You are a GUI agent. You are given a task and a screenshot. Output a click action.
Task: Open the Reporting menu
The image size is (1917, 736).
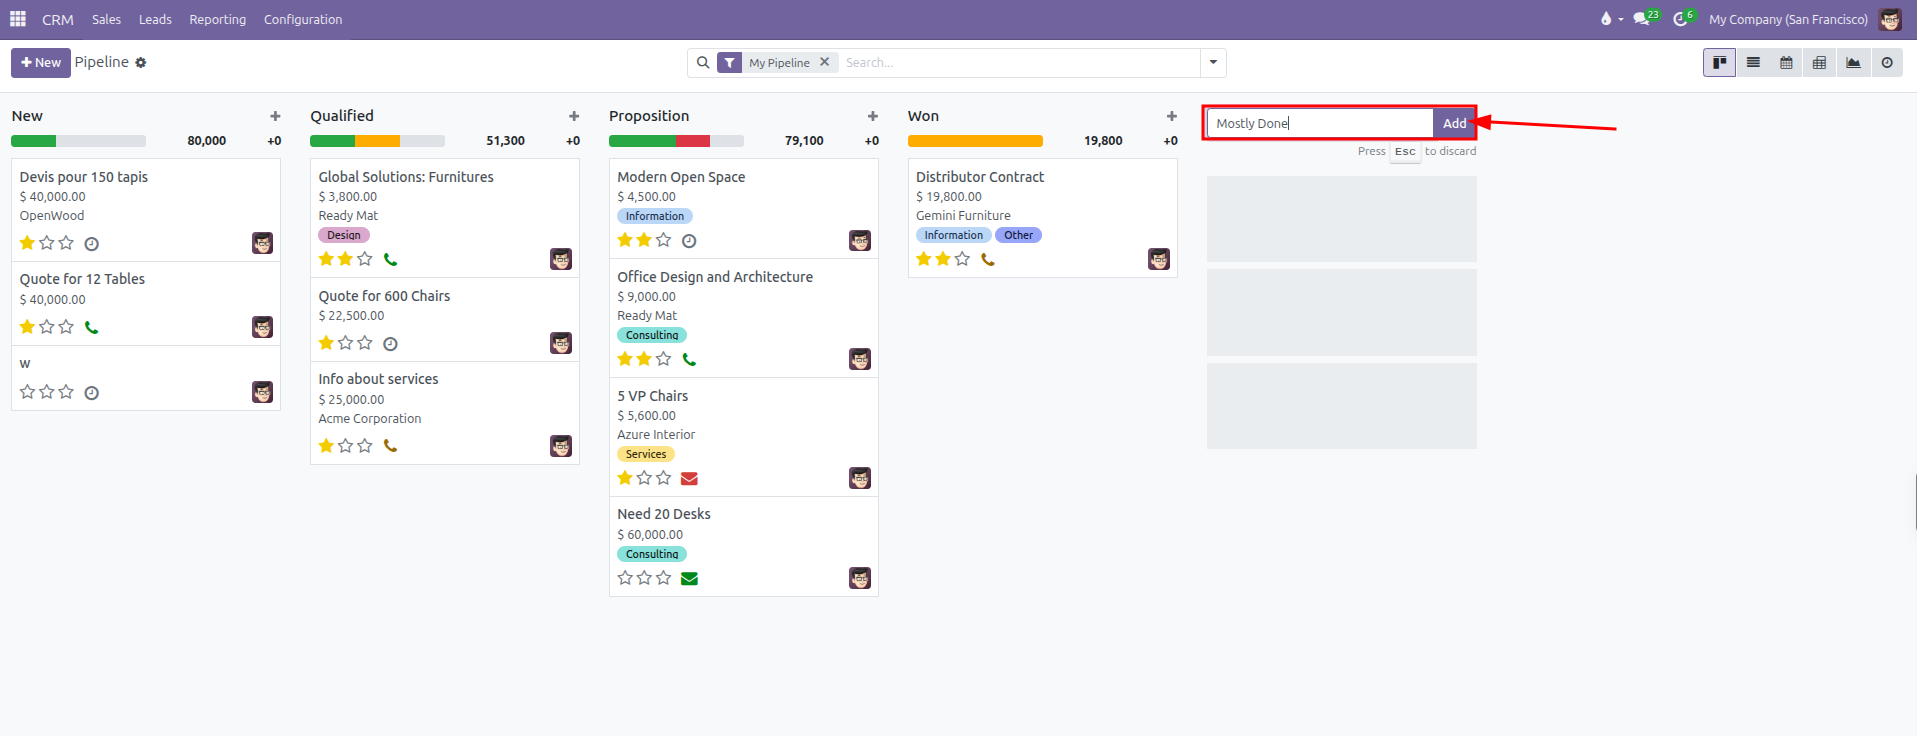point(217,19)
